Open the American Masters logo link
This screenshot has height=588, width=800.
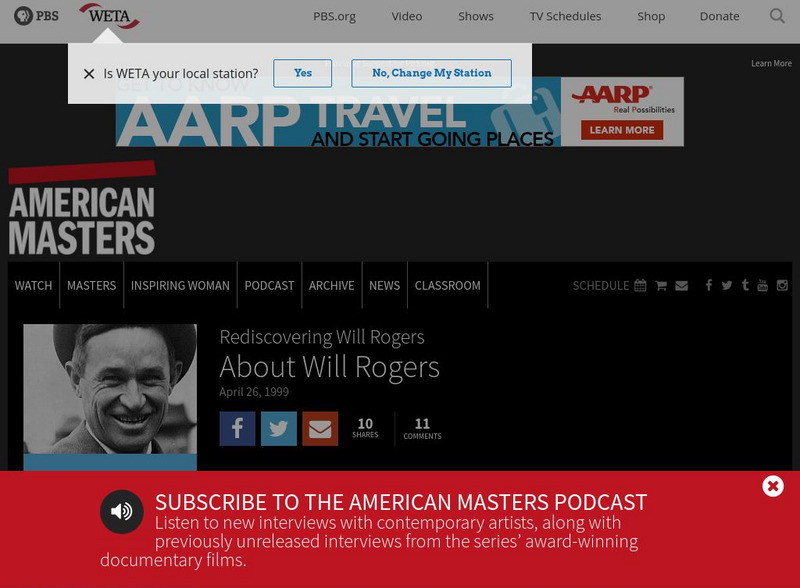point(83,208)
